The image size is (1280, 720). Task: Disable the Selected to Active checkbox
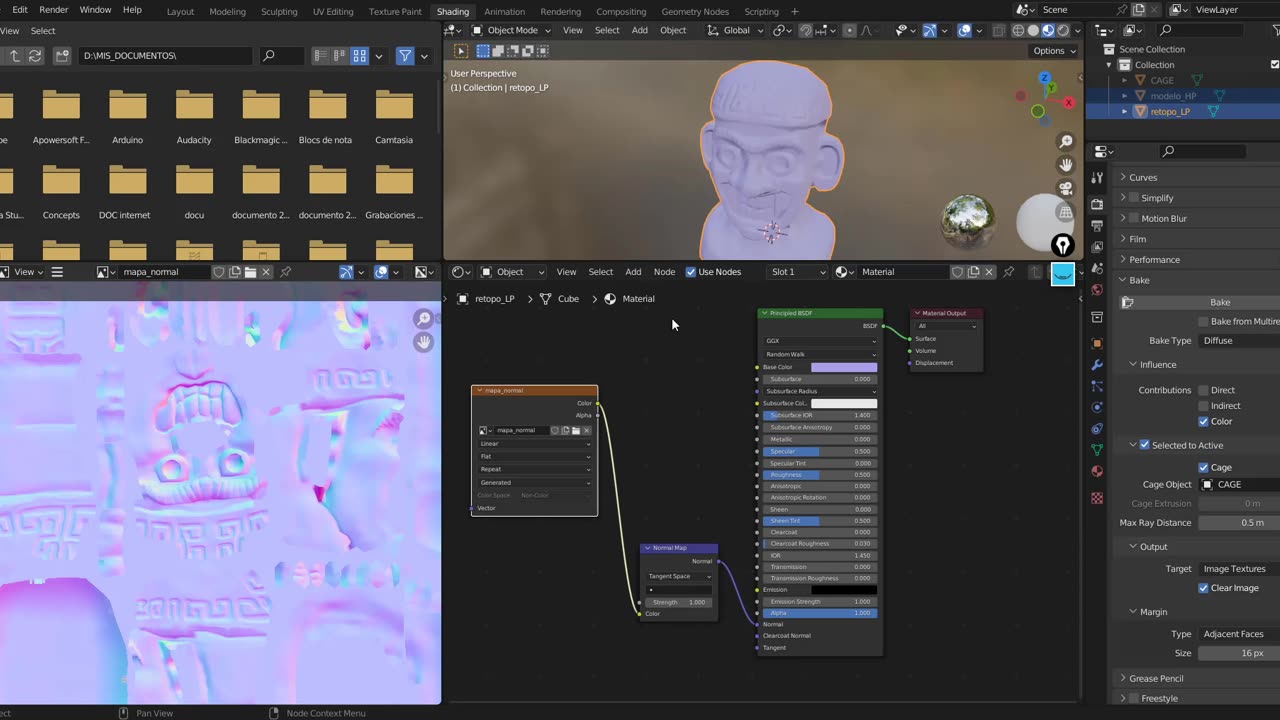click(x=1145, y=445)
